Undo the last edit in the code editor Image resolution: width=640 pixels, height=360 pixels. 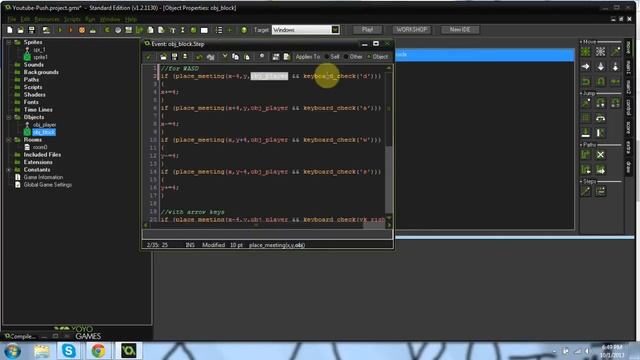pyautogui.click(x=199, y=57)
